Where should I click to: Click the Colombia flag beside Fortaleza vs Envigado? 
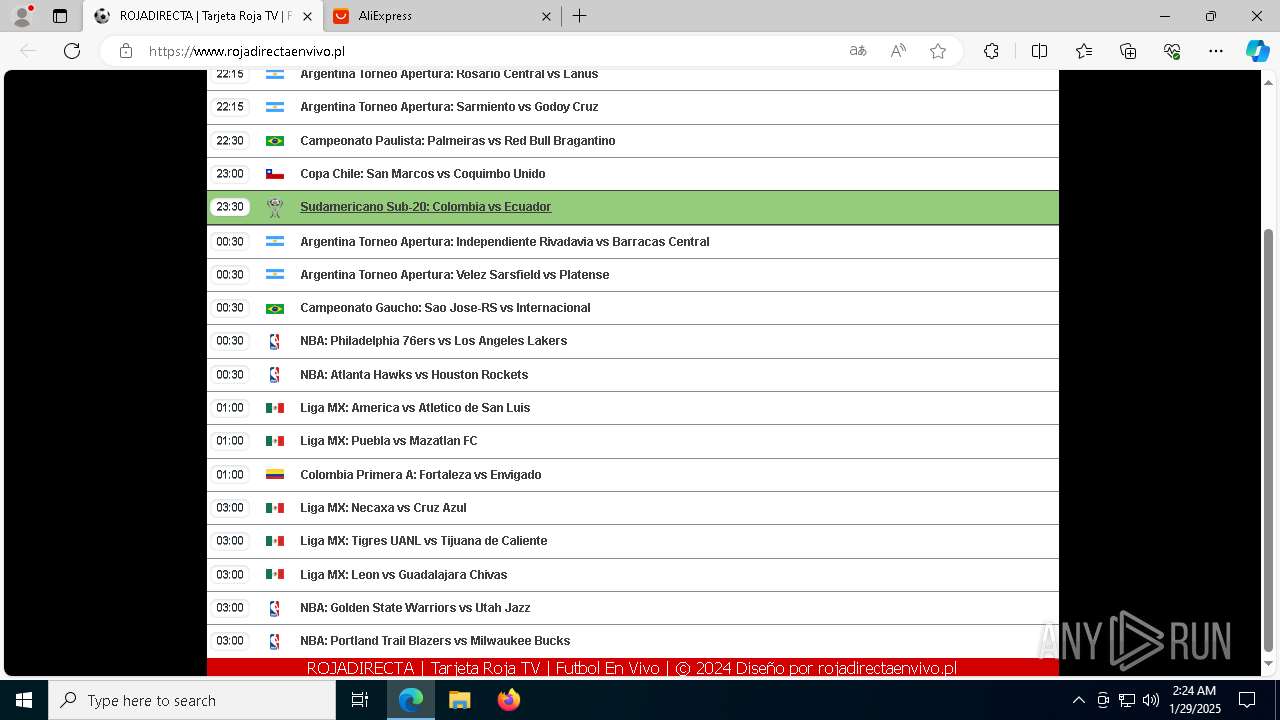tap(275, 475)
